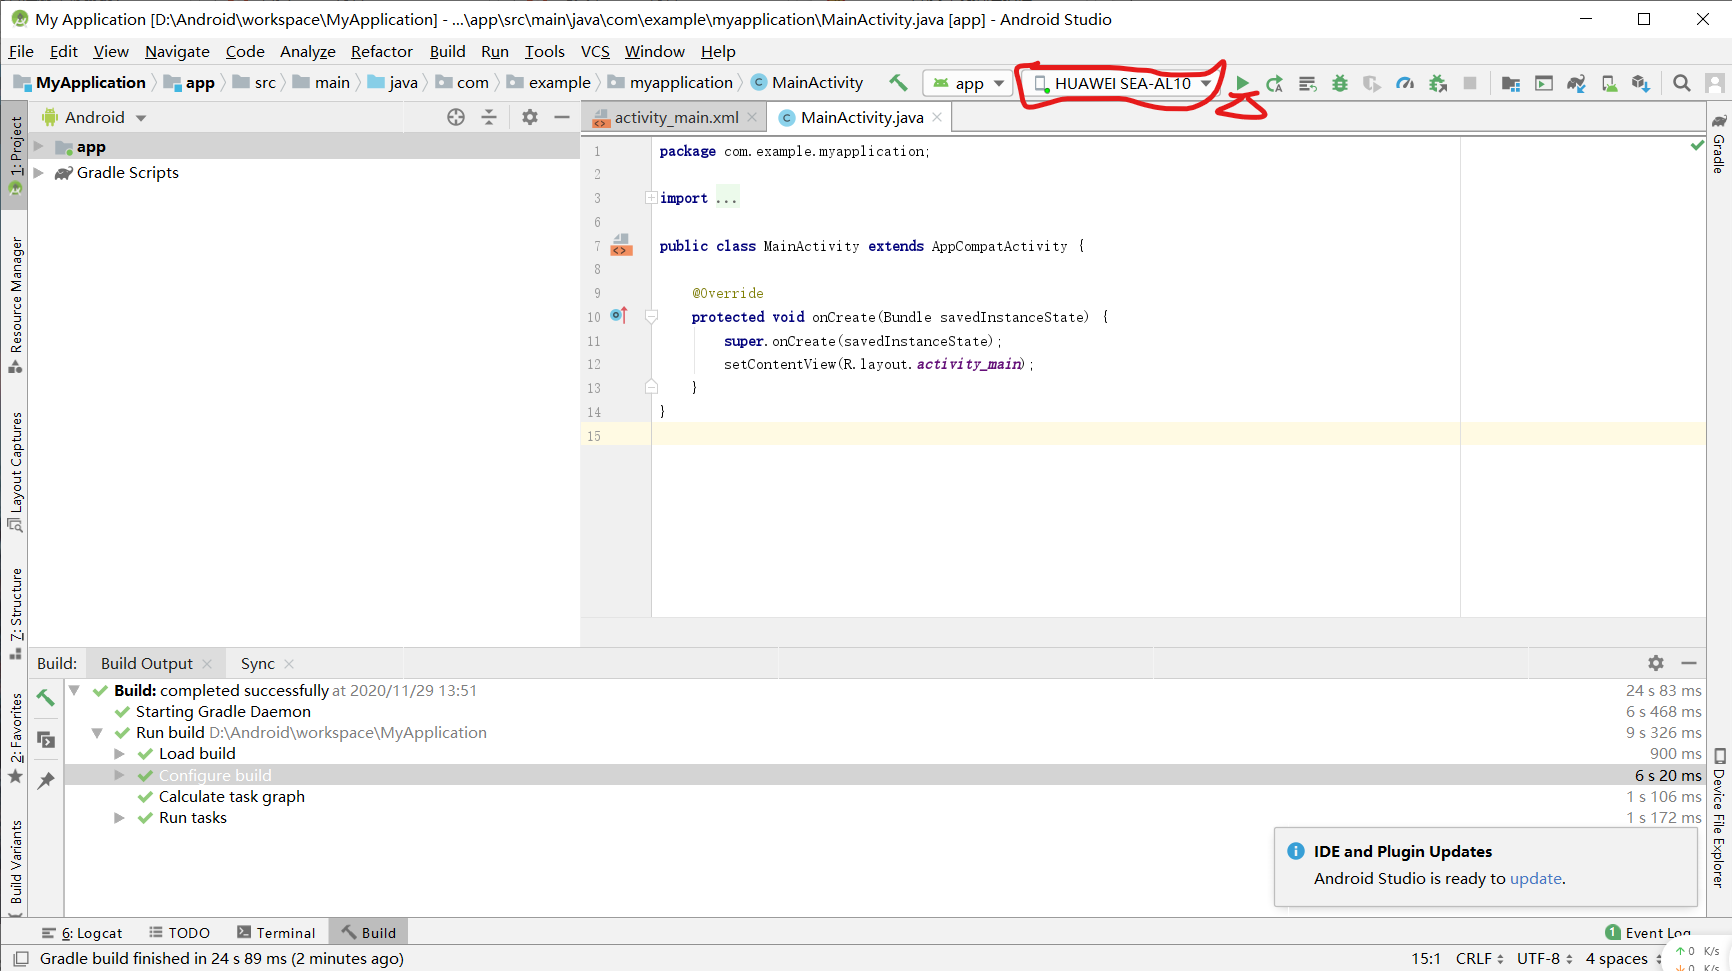Open the Terminal tool window
The height and width of the screenshot is (971, 1732).
[x=276, y=932]
